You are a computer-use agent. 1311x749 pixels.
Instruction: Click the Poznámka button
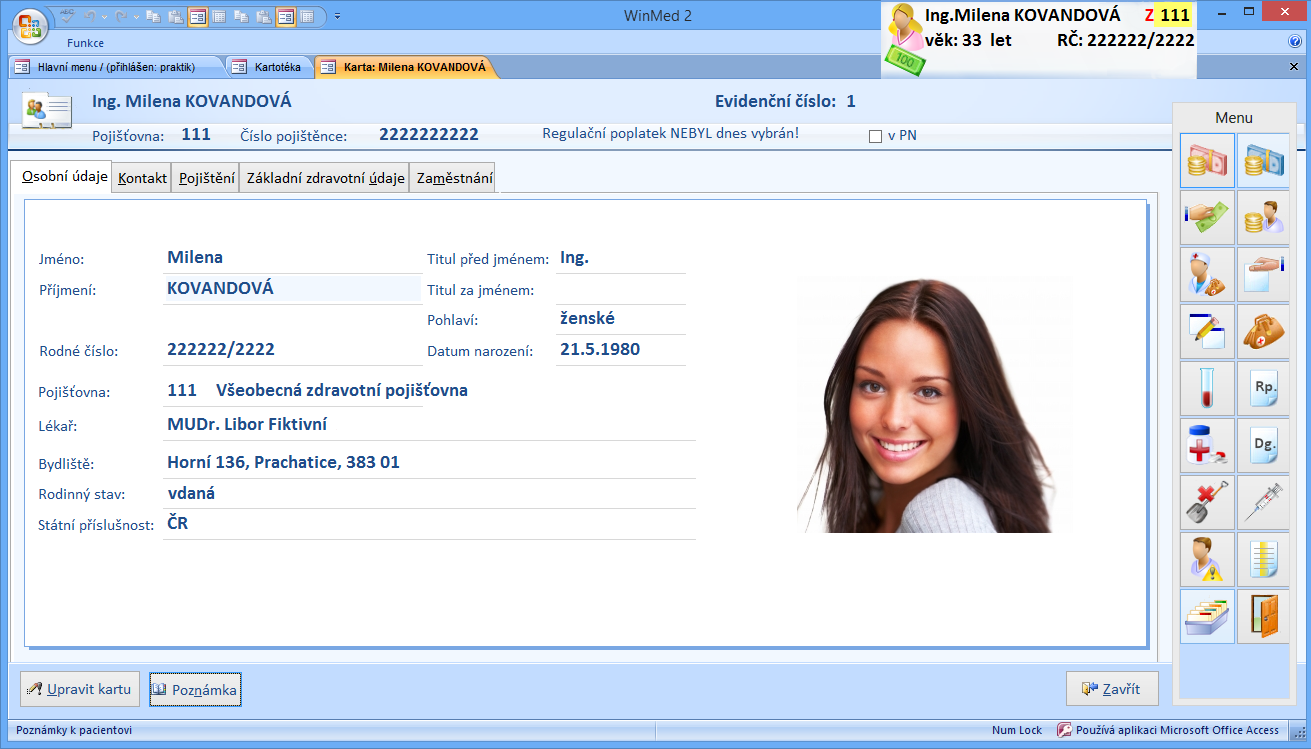pyautogui.click(x=195, y=689)
